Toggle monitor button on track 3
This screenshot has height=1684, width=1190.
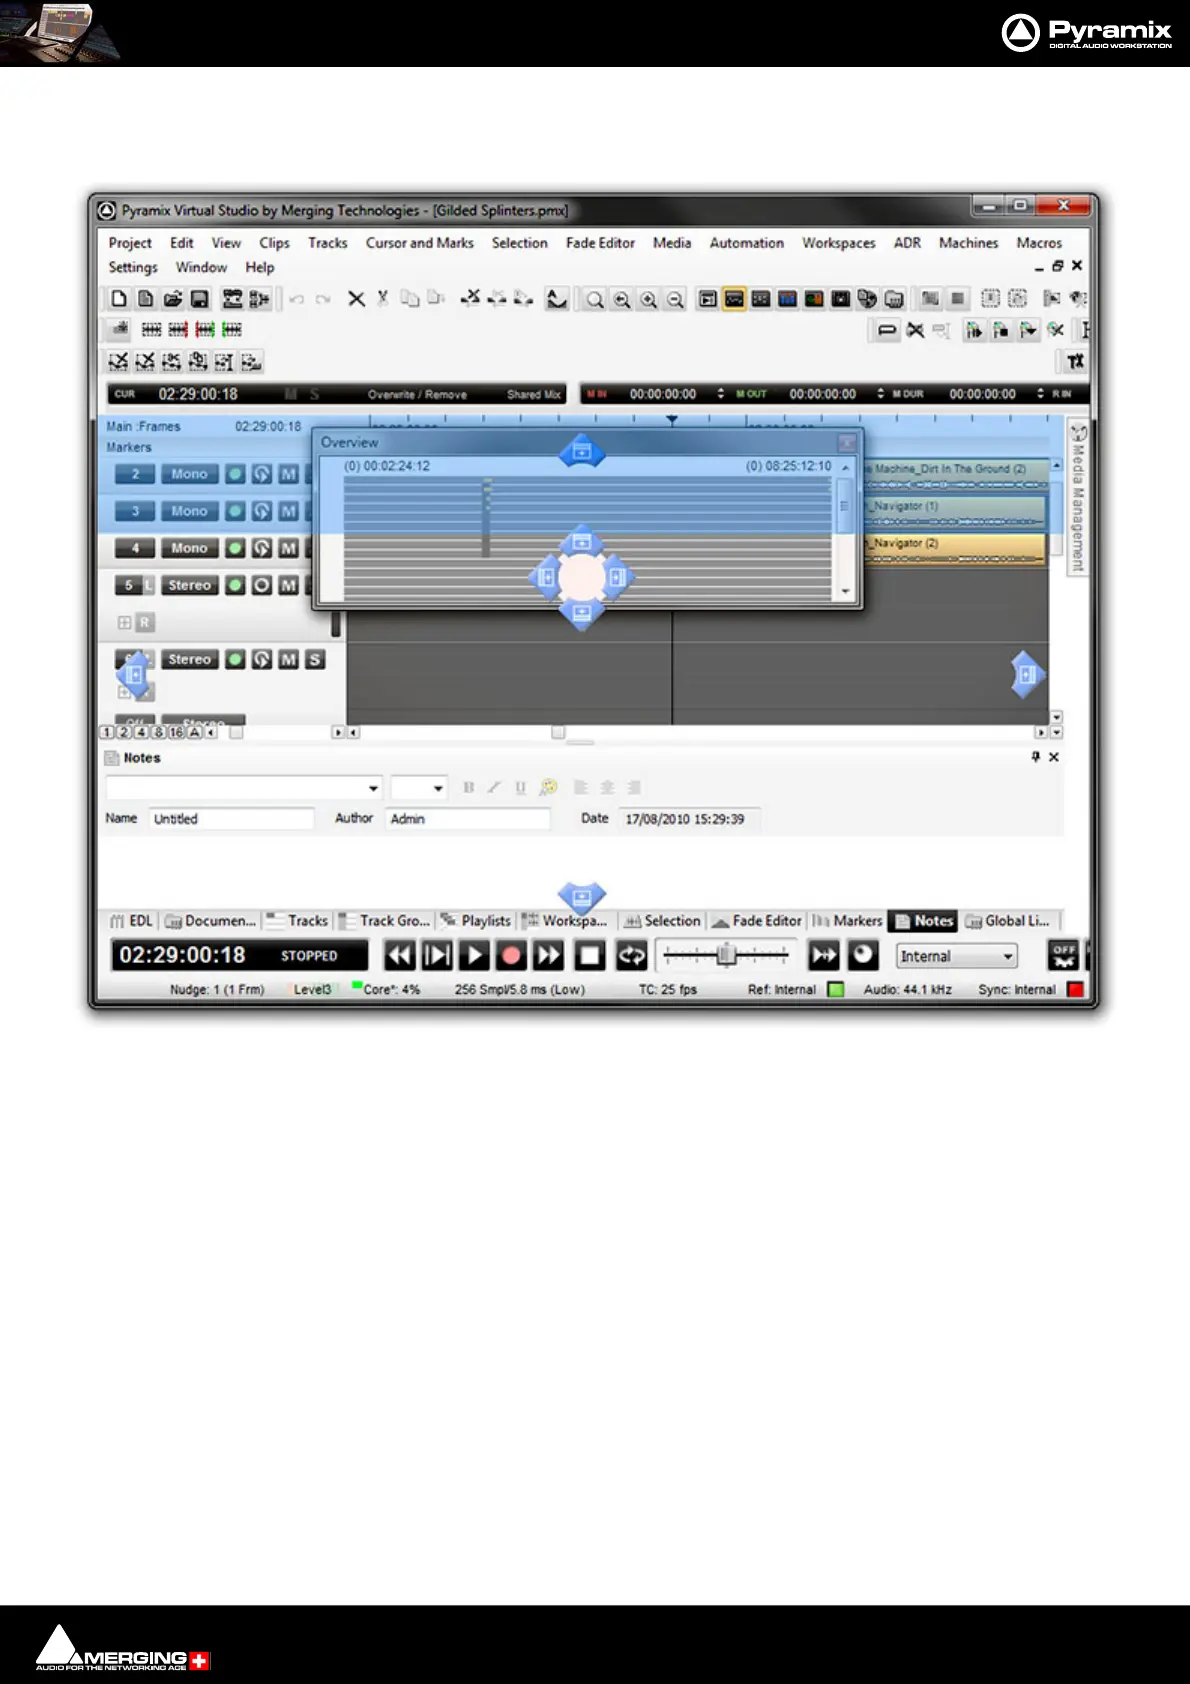[261, 511]
